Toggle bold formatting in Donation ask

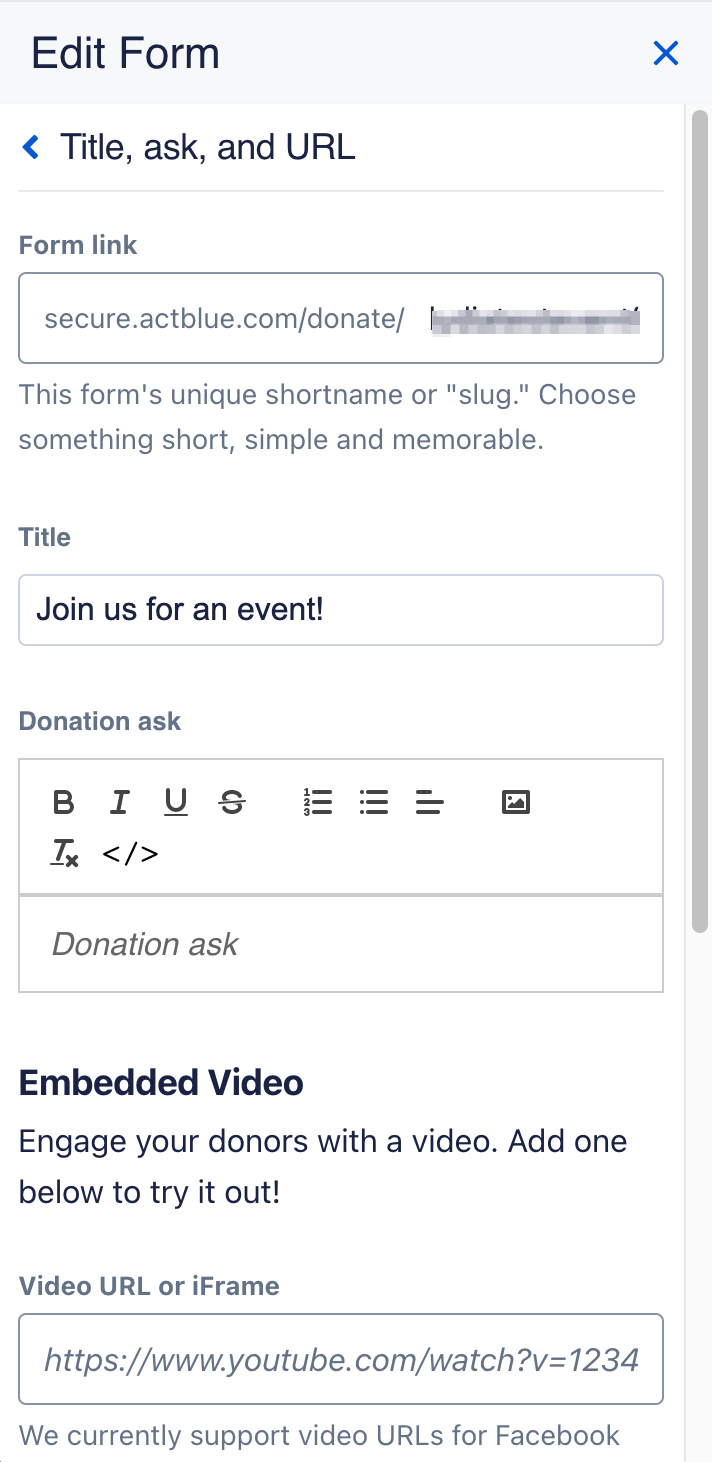pos(64,802)
